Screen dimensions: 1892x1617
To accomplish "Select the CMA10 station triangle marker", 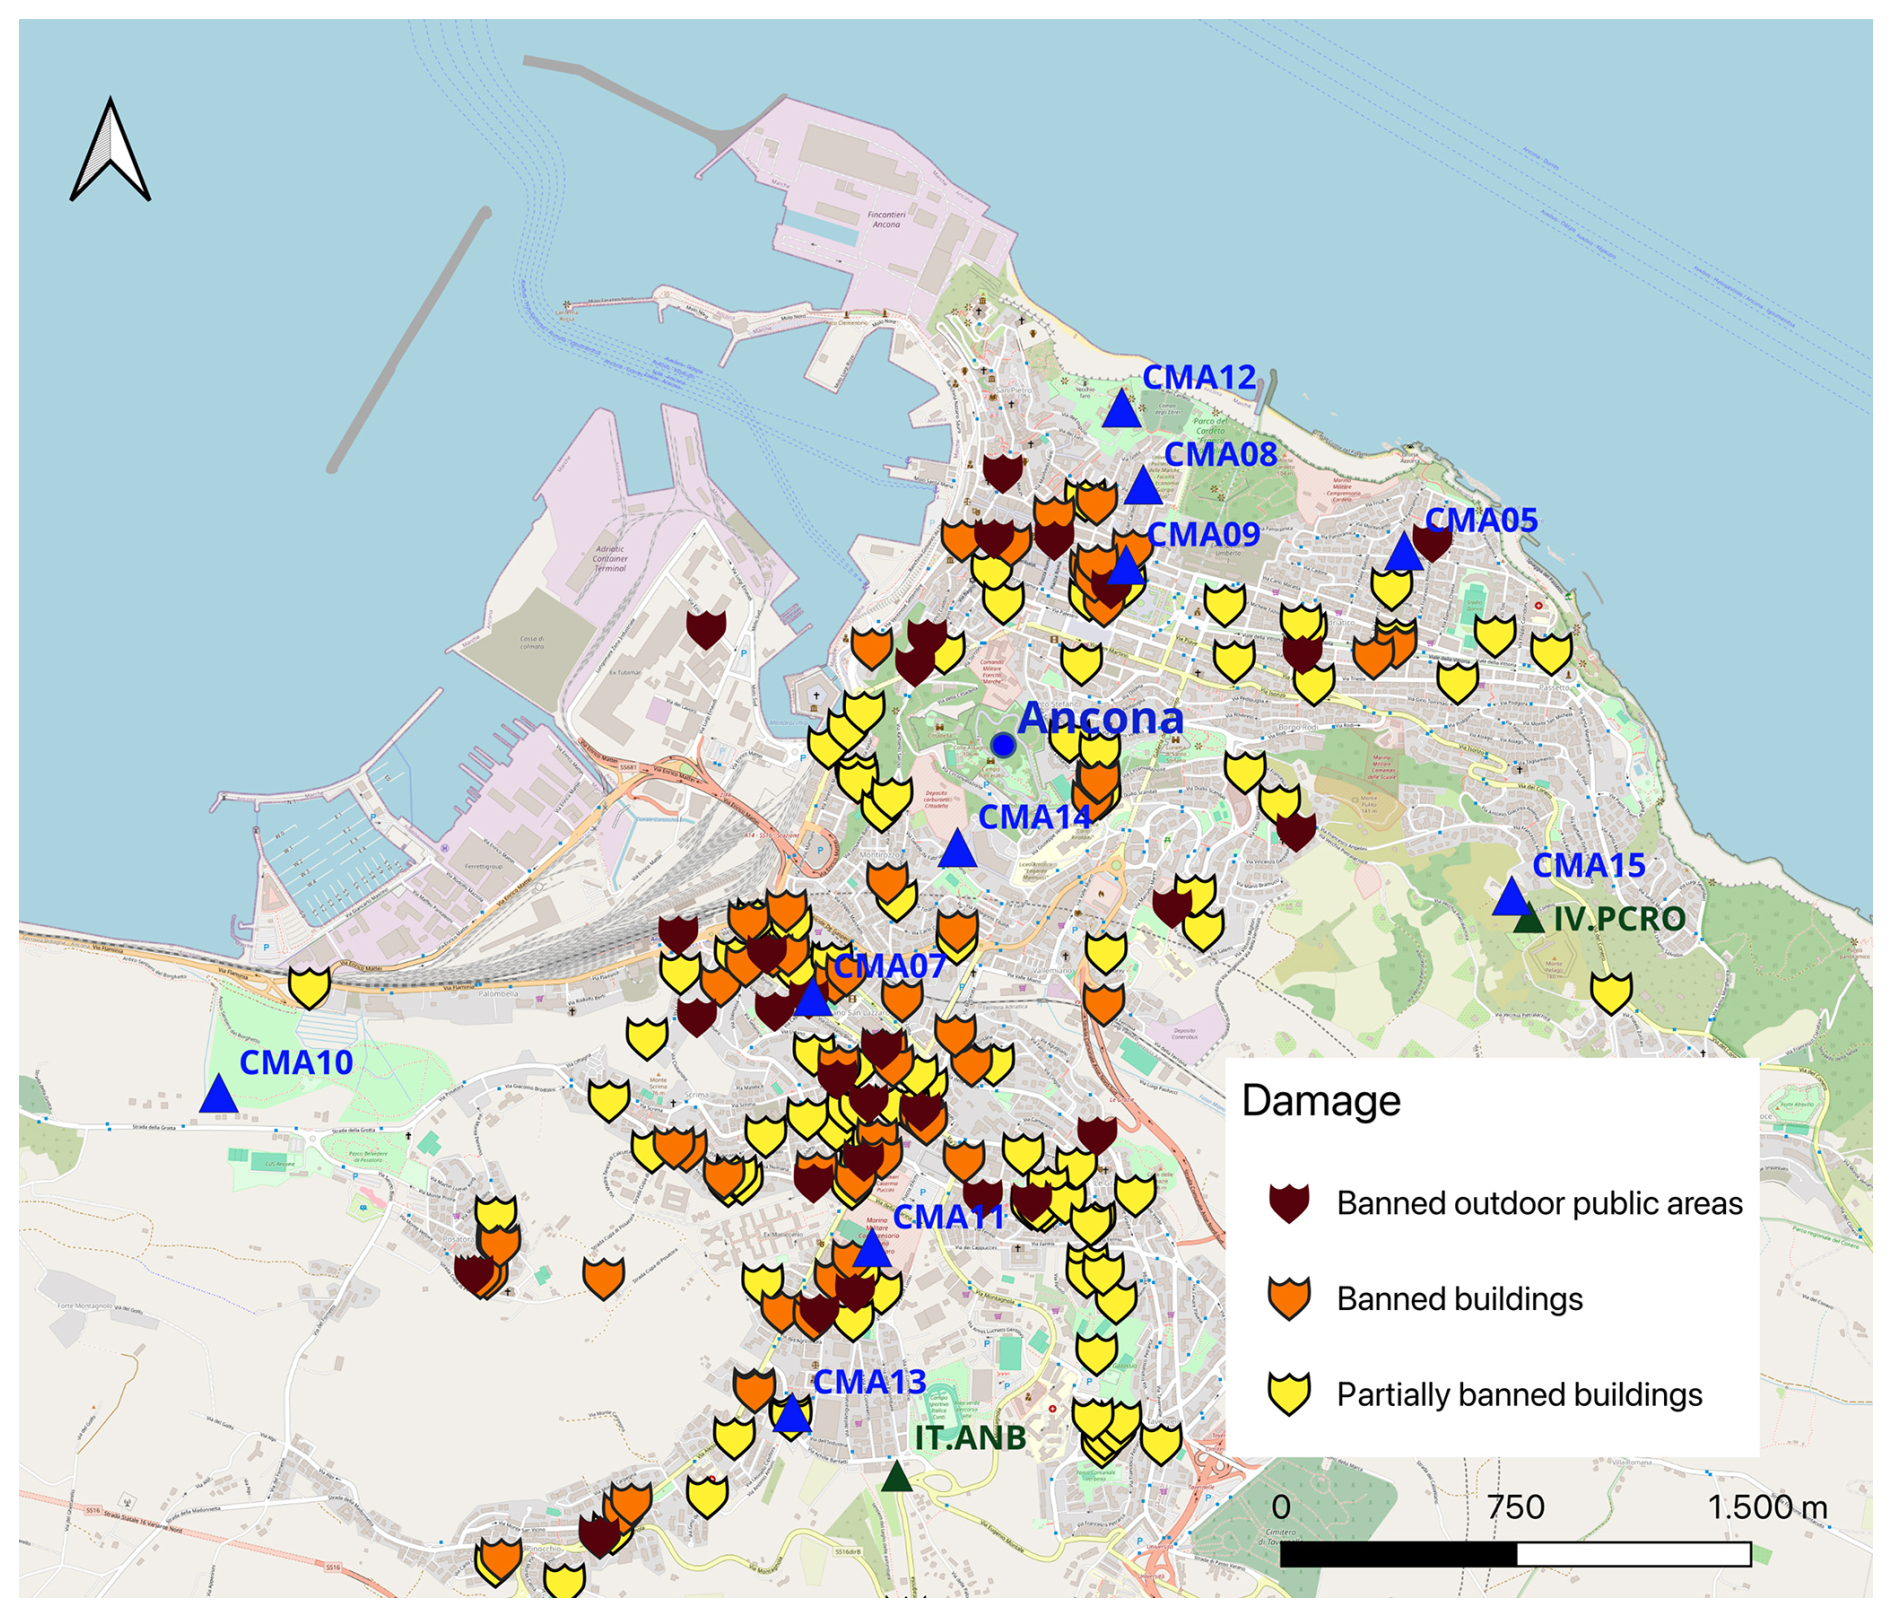I will click(218, 1096).
